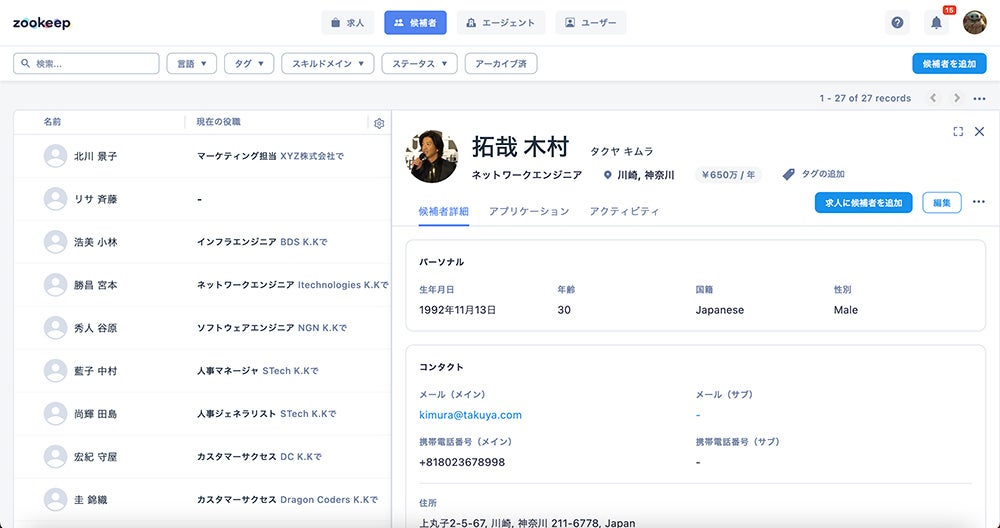The image size is (1000, 528).
Task: Switch to the アクティビティ tab
Action: tap(624, 212)
